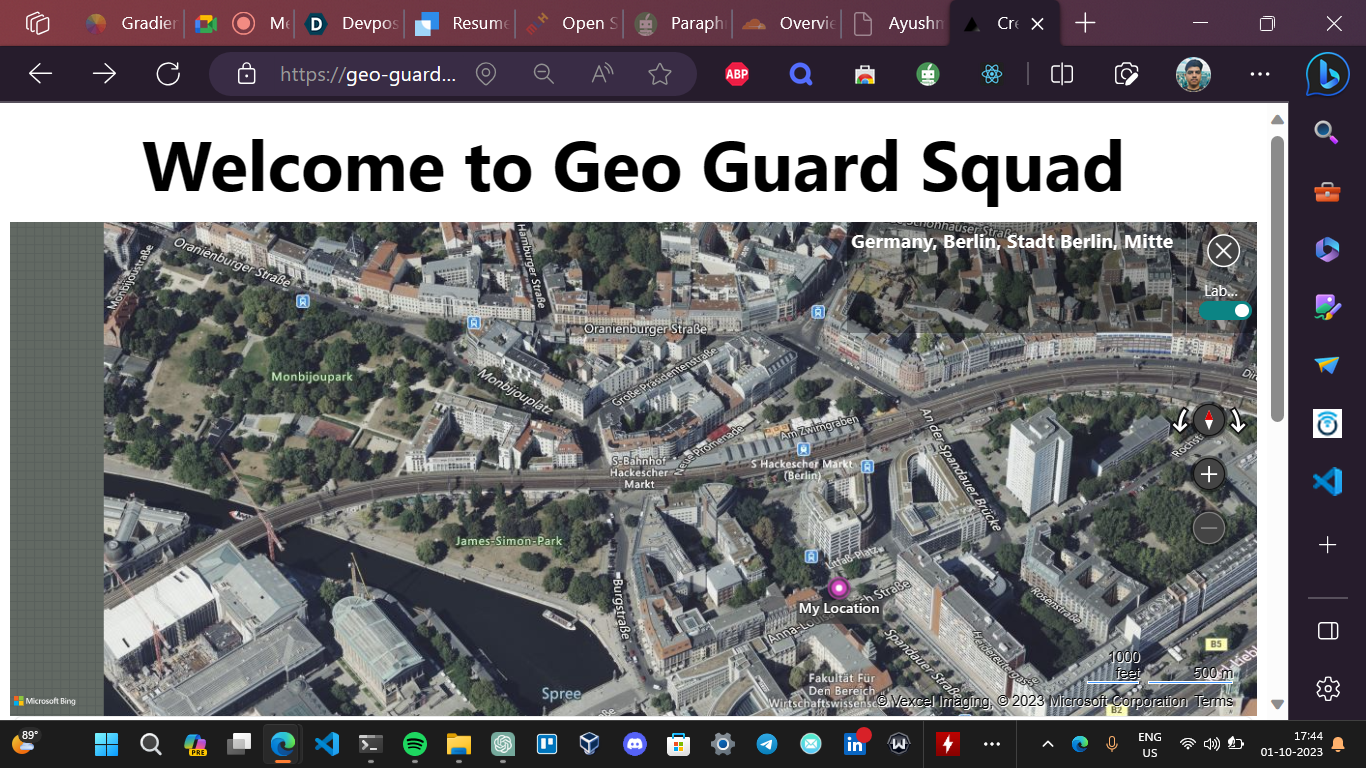
Task: Open Image Creator in the sidebar
Action: coord(1327,307)
